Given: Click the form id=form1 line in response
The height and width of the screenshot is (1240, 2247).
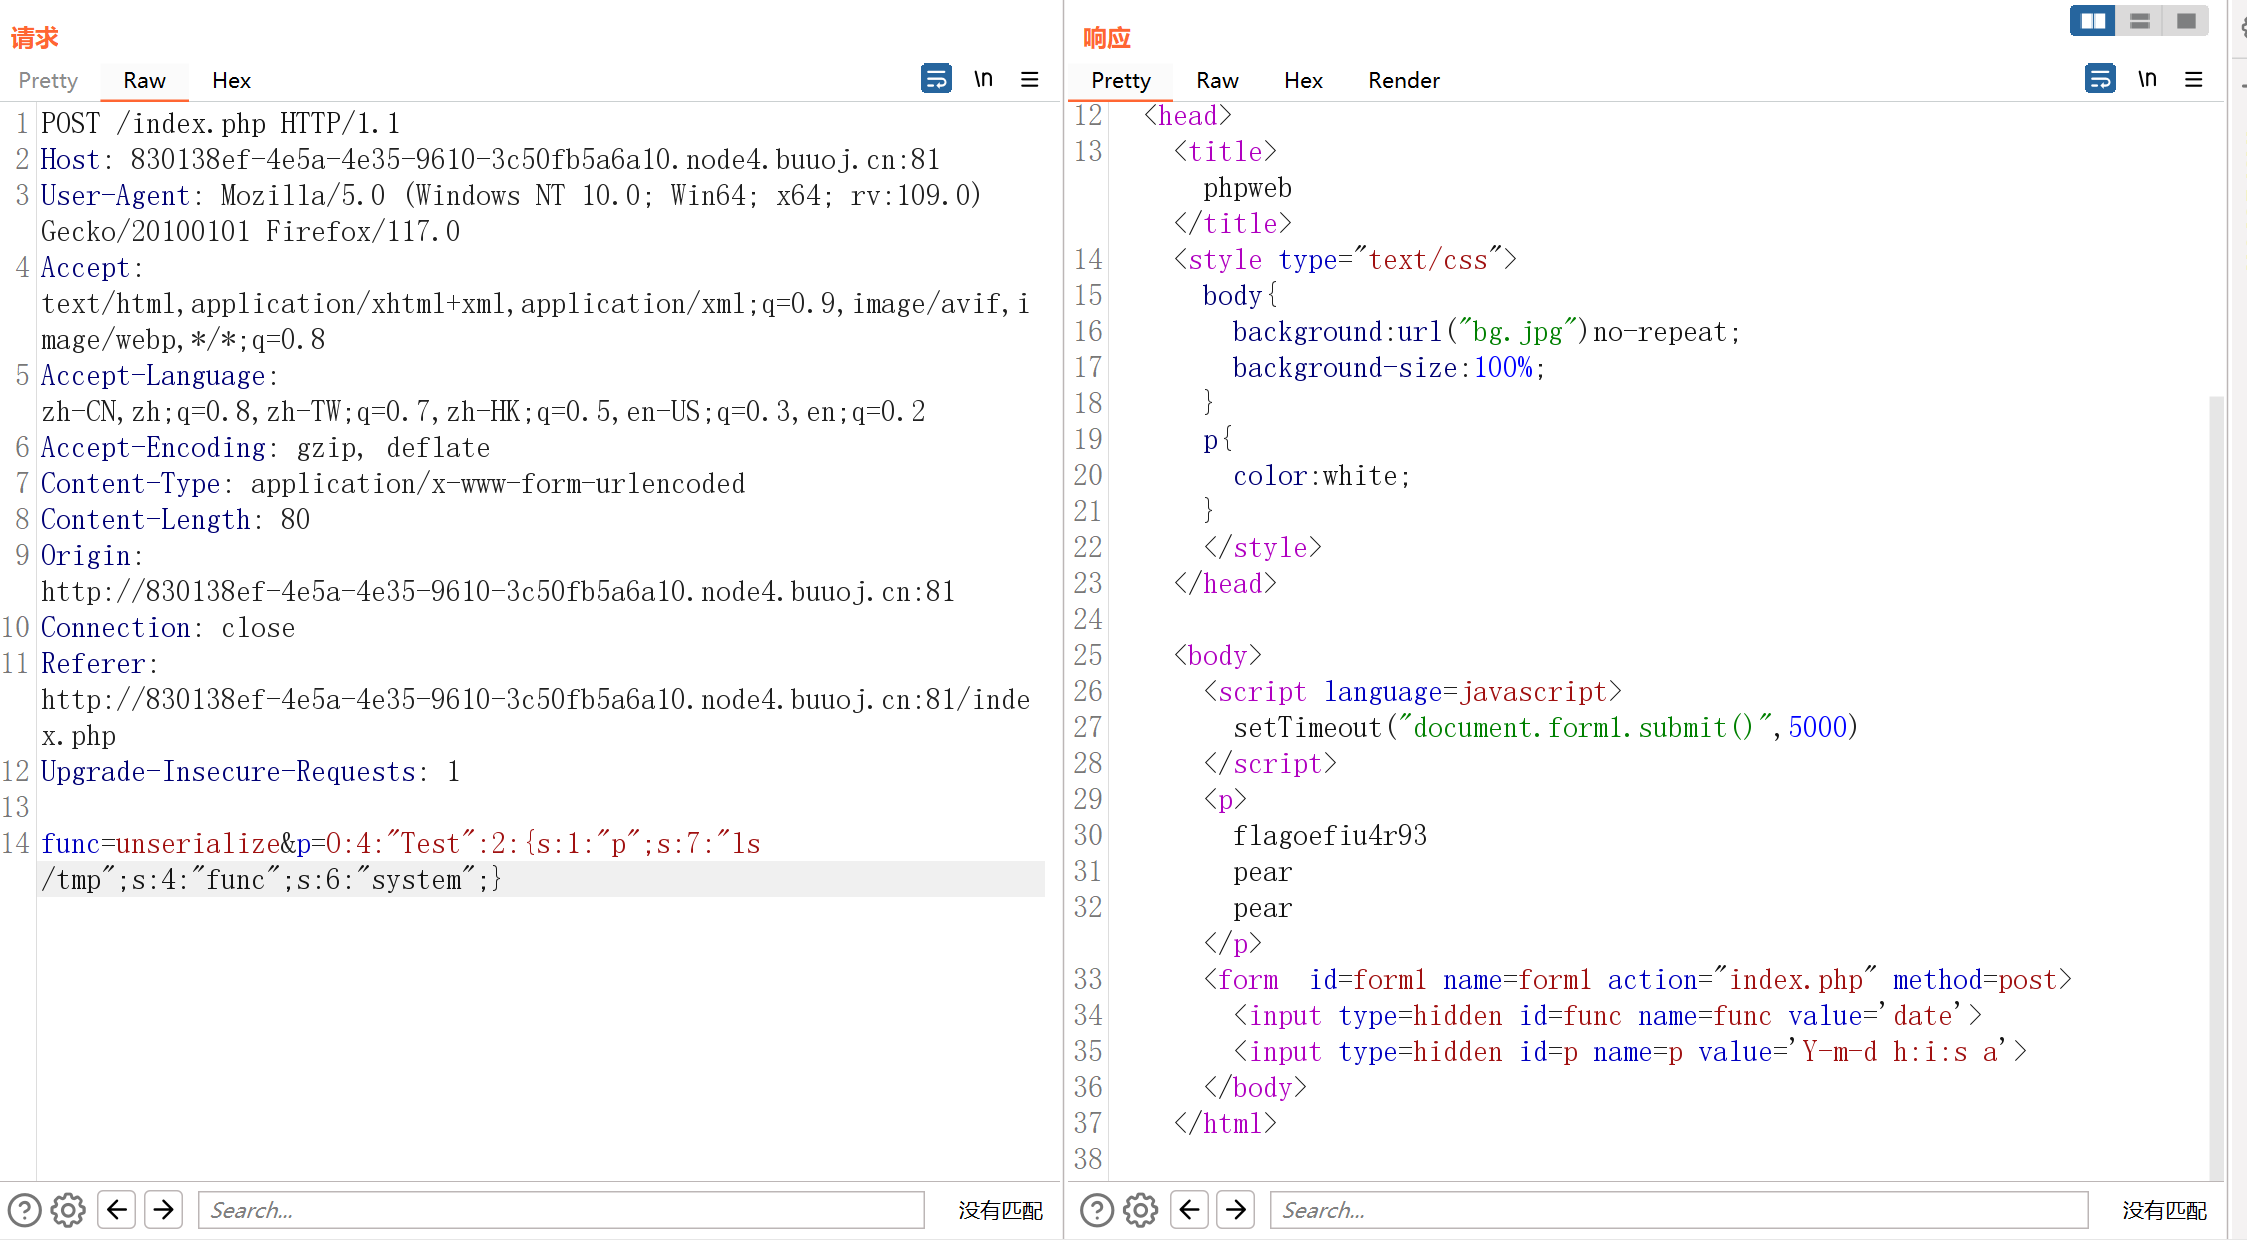Looking at the screenshot, I should coord(1637,979).
